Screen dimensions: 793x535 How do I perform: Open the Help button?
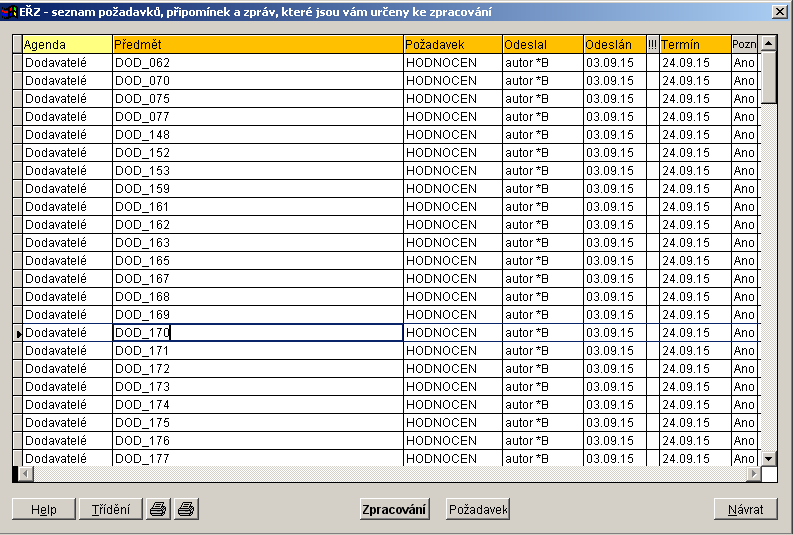pyautogui.click(x=43, y=509)
